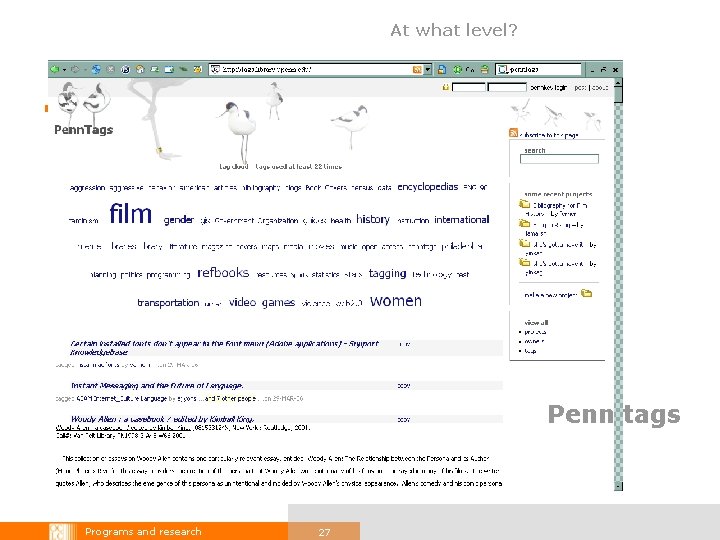Viewport: 720px width, 540px height.
Task: Select the international tag
Action: [x=461, y=219]
